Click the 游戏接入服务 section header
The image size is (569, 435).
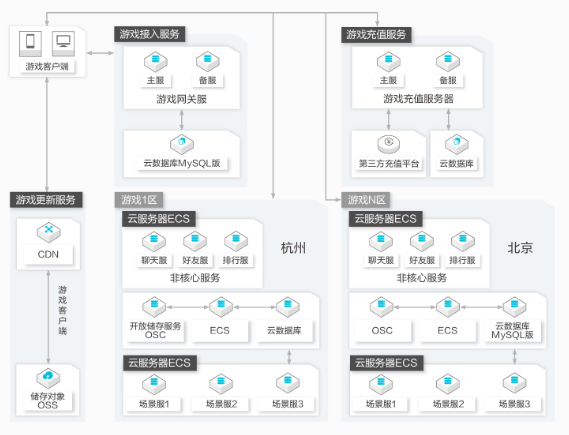coord(150,34)
